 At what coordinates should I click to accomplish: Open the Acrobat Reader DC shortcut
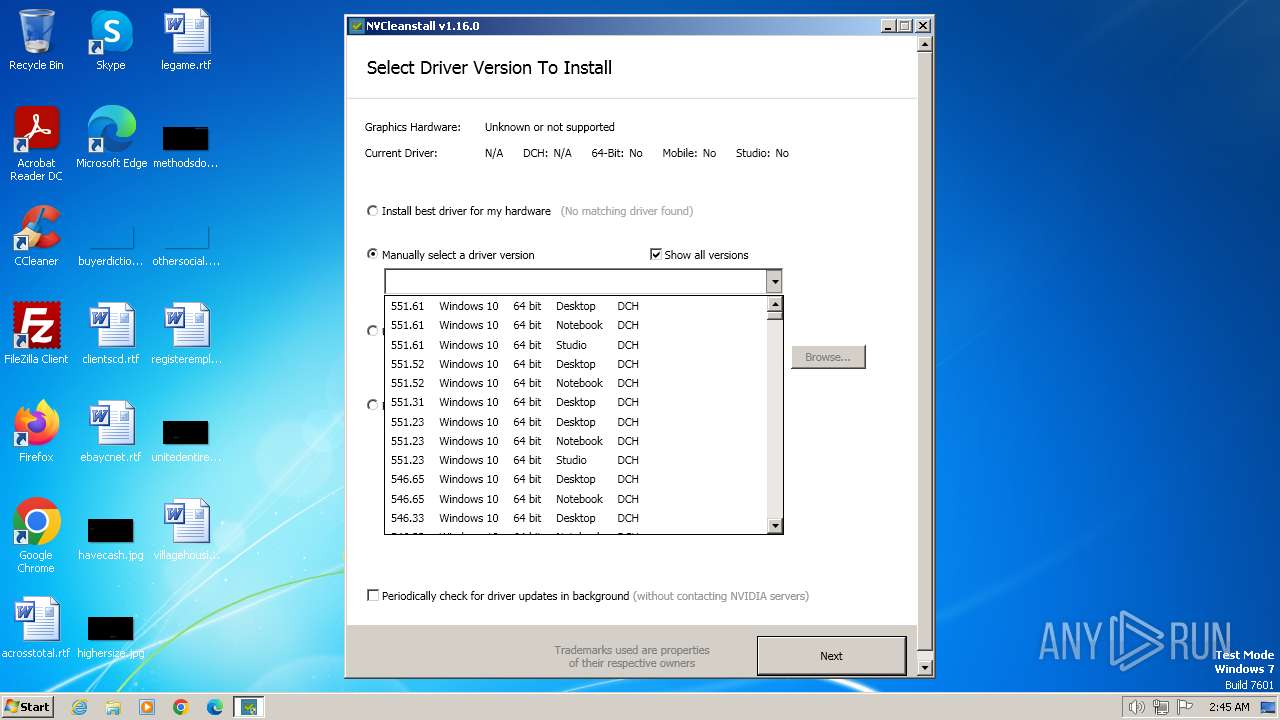click(36, 144)
